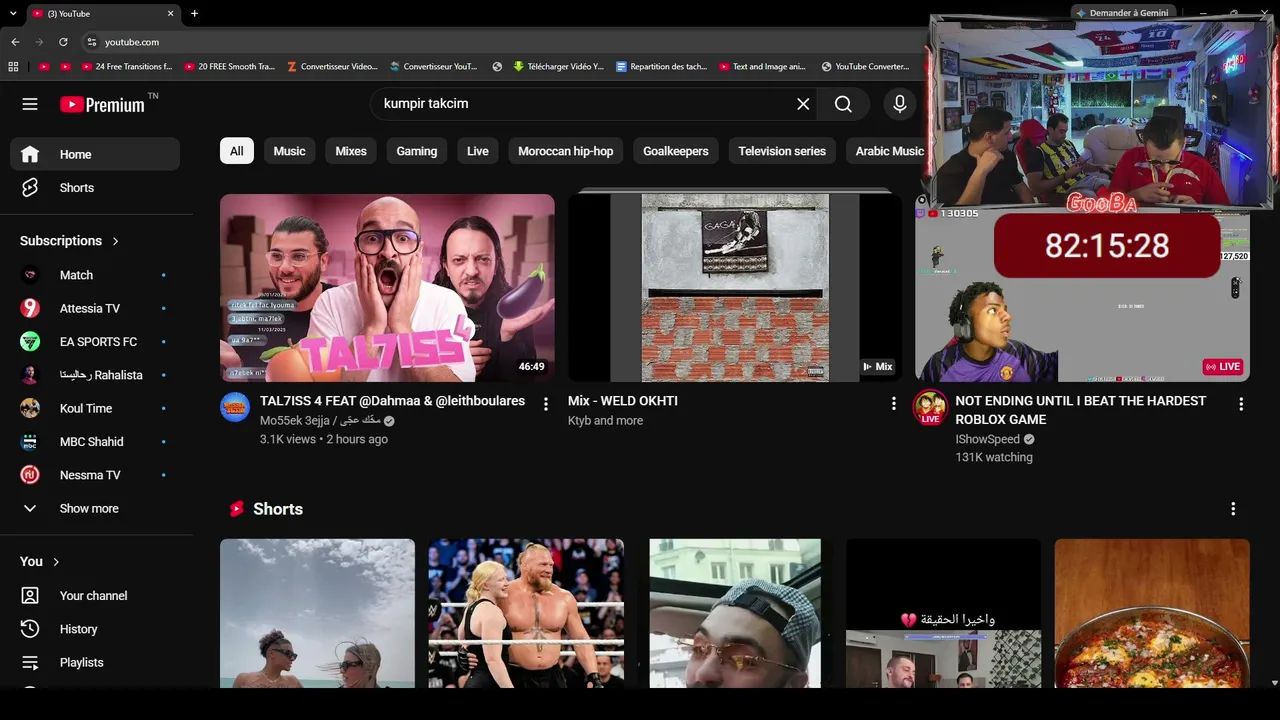1280x720 pixels.
Task: Open the Chrome apps grid shortcut
Action: tap(13, 67)
